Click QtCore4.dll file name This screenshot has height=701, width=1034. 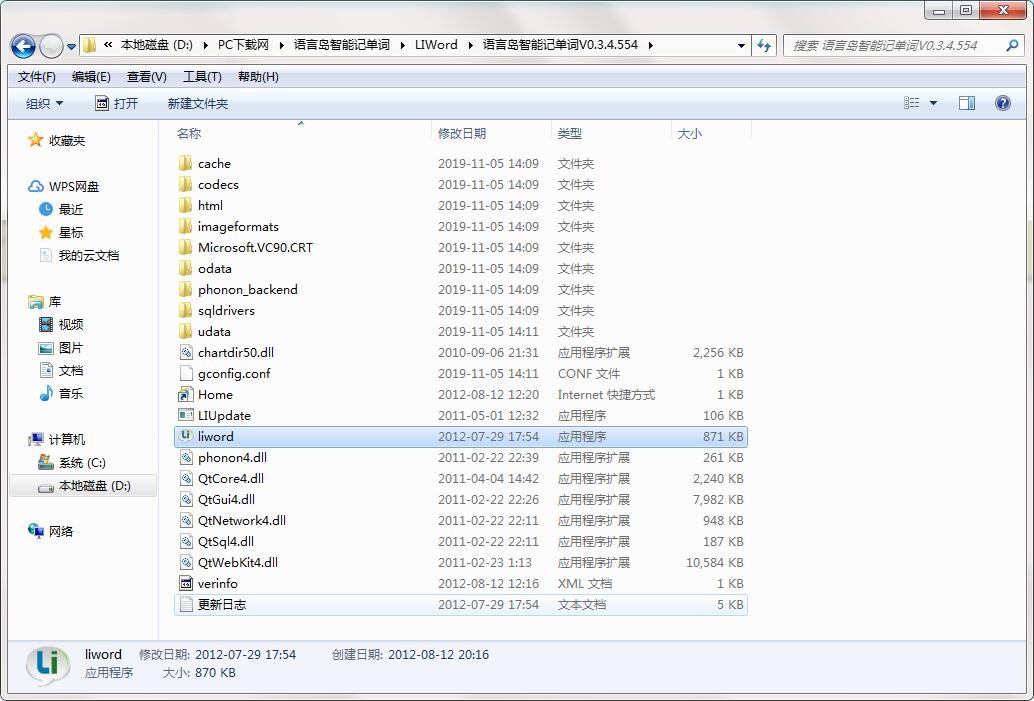[231, 478]
